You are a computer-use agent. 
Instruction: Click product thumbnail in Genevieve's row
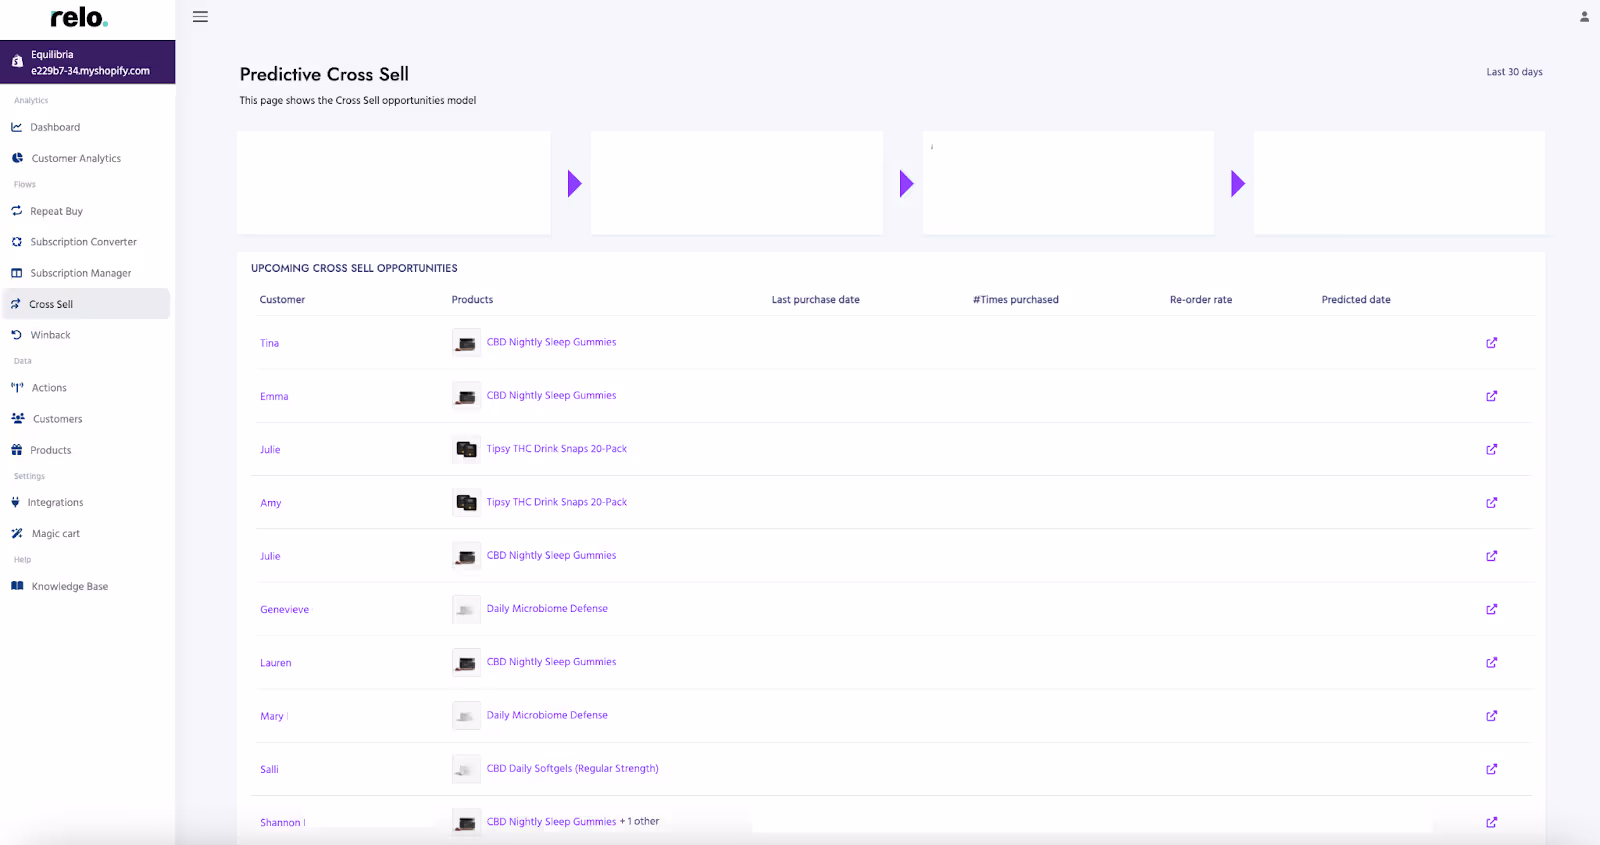(466, 609)
